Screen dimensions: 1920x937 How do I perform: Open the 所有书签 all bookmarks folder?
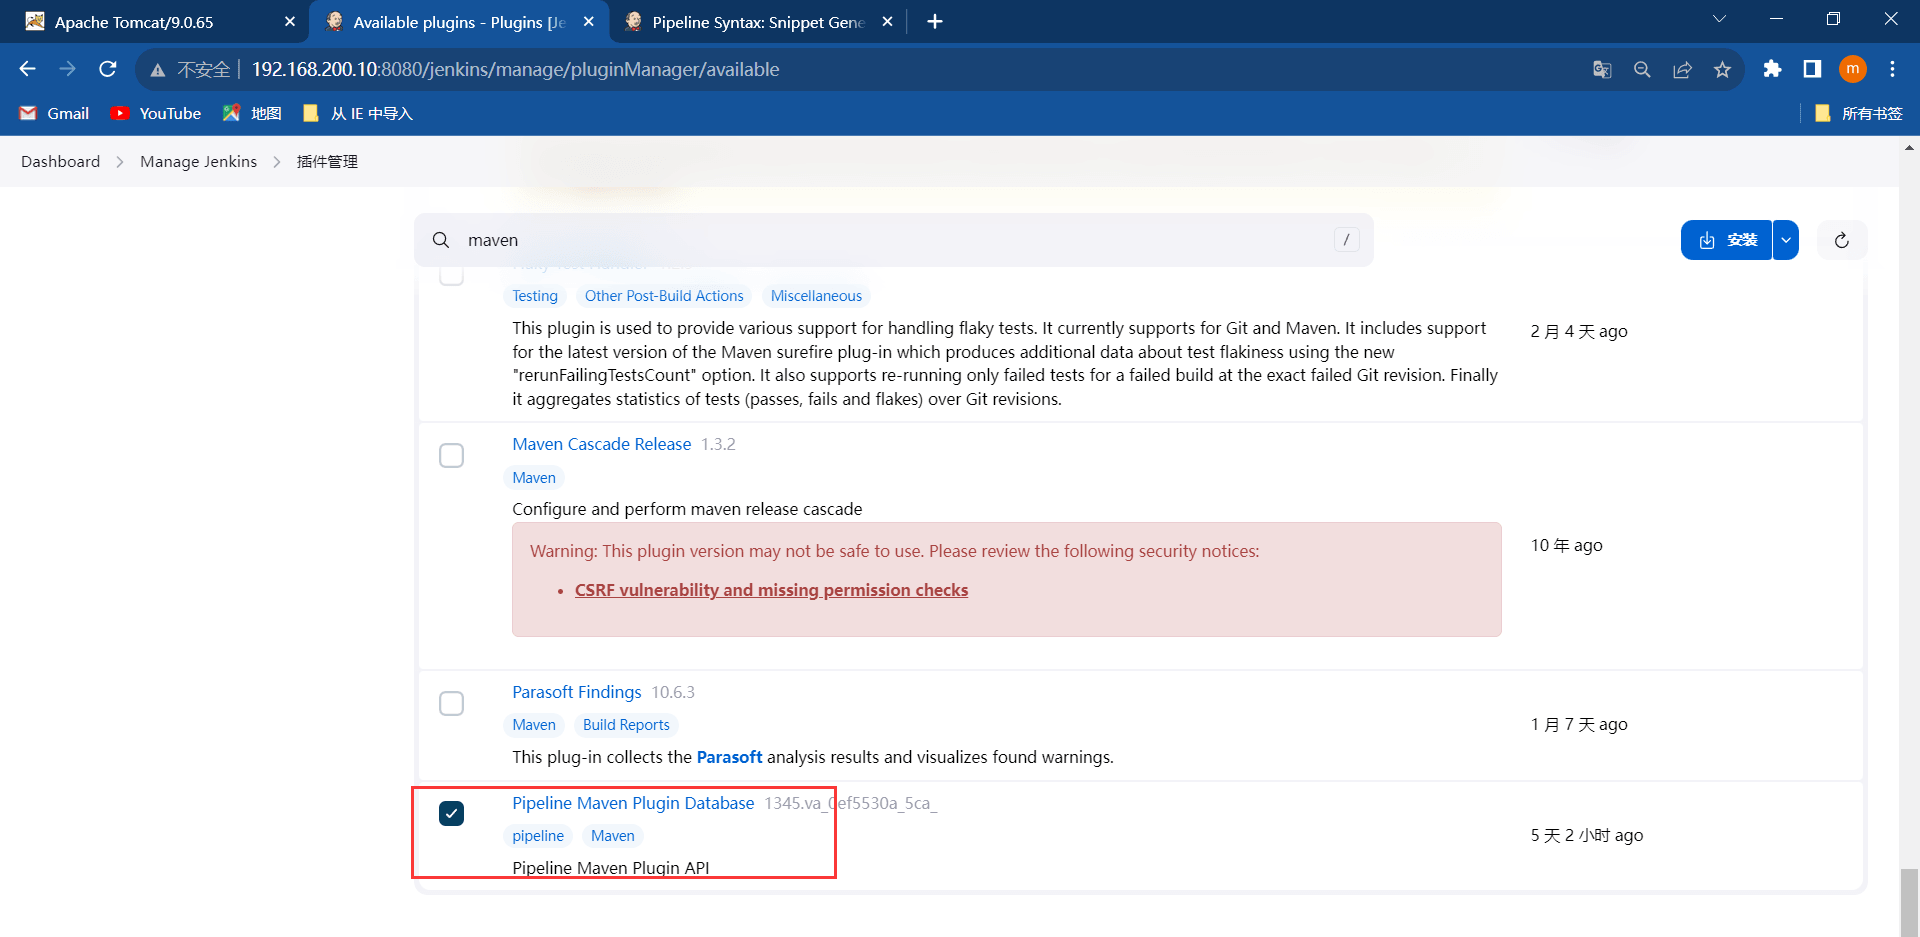[1858, 113]
